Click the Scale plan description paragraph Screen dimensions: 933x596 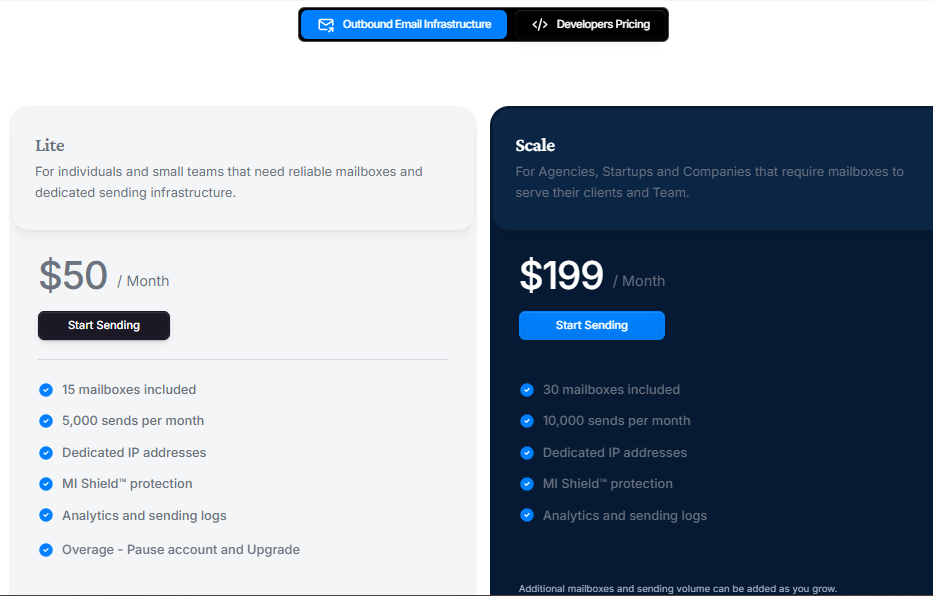tap(709, 182)
